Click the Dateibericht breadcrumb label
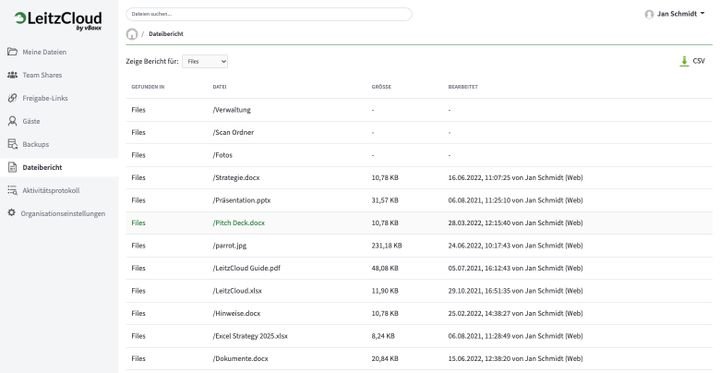The width and height of the screenshot is (720, 373). (166, 34)
